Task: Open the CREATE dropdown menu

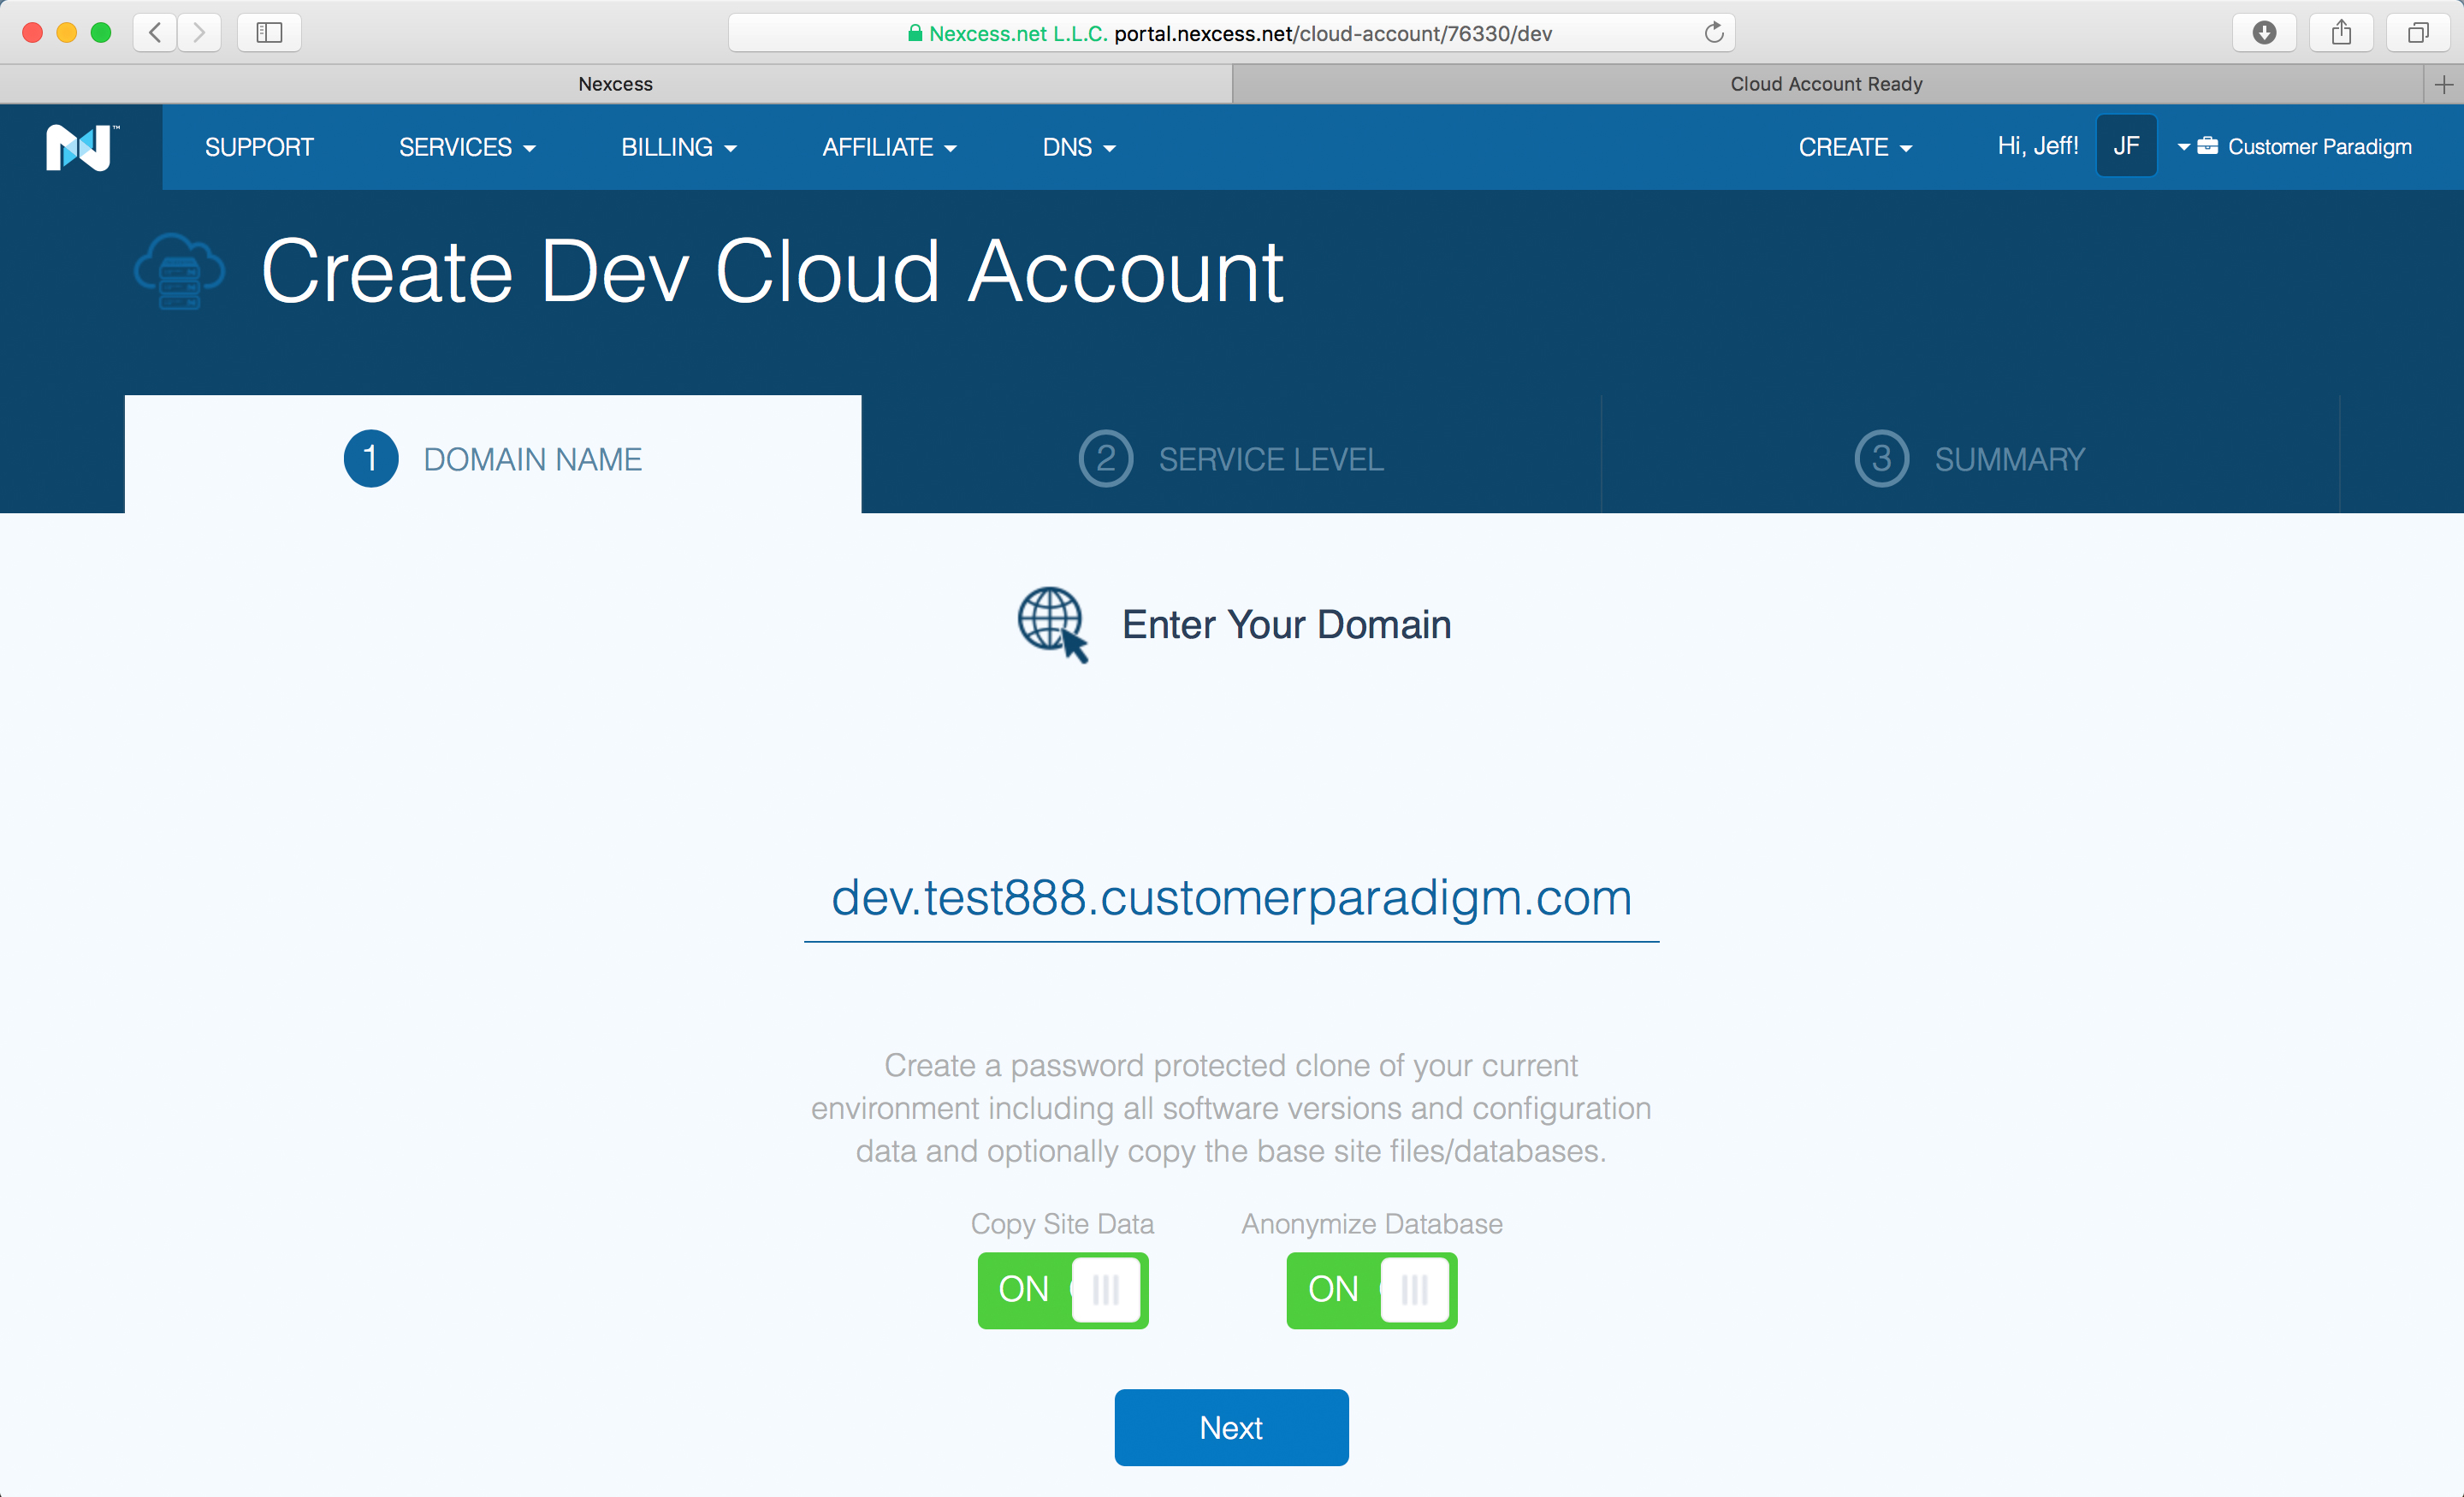Action: 1855,147
